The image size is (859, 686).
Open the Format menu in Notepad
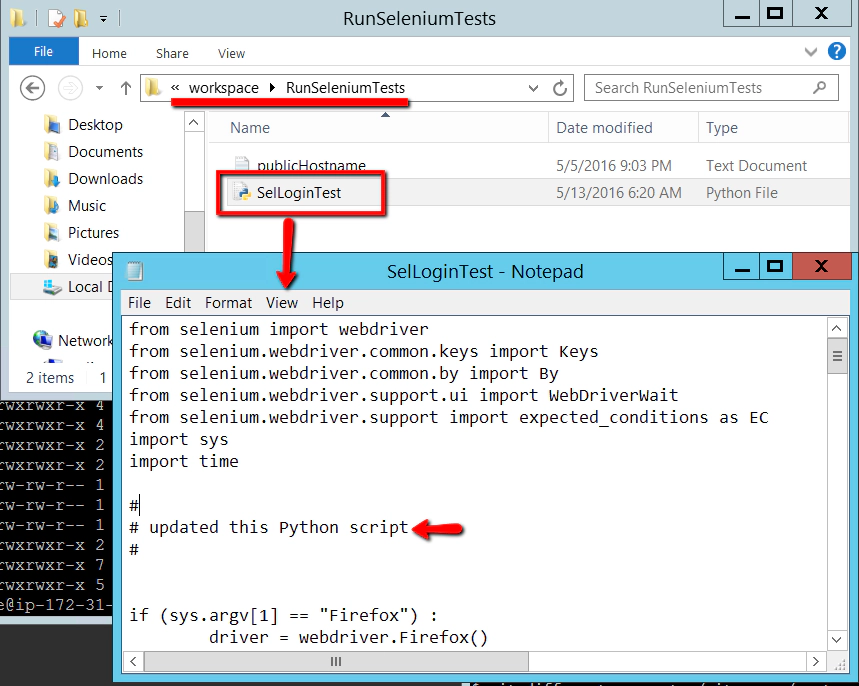coord(228,302)
